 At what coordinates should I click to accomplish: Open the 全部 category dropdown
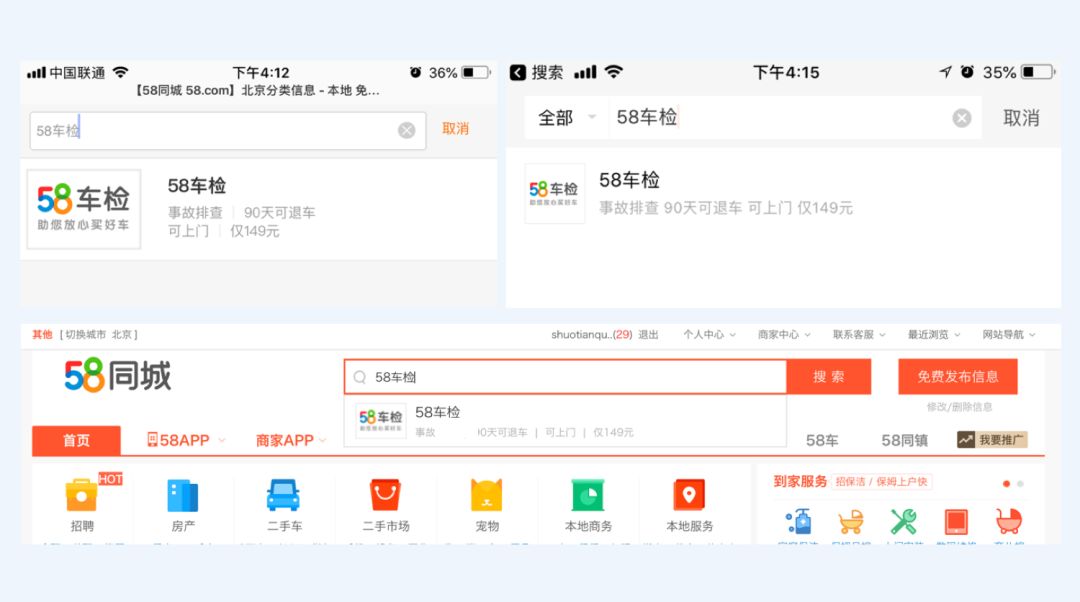pyautogui.click(x=566, y=118)
